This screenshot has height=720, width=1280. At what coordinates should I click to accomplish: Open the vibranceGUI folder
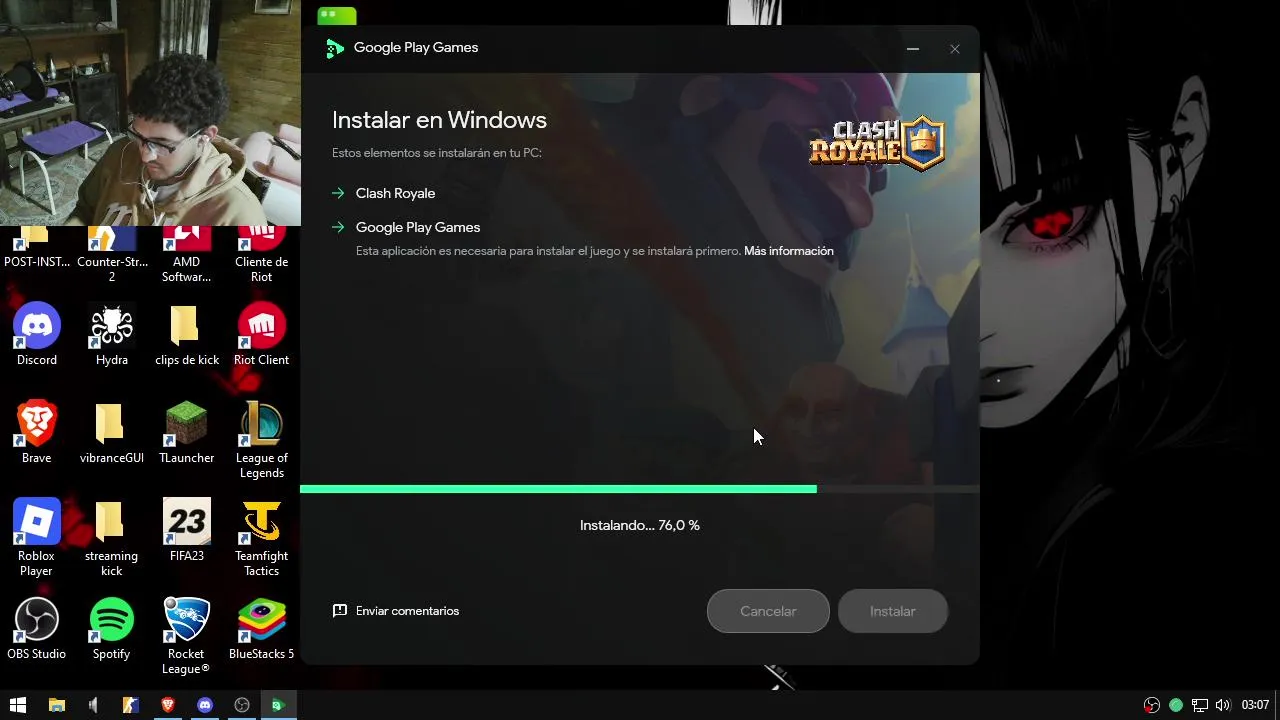coord(112,432)
